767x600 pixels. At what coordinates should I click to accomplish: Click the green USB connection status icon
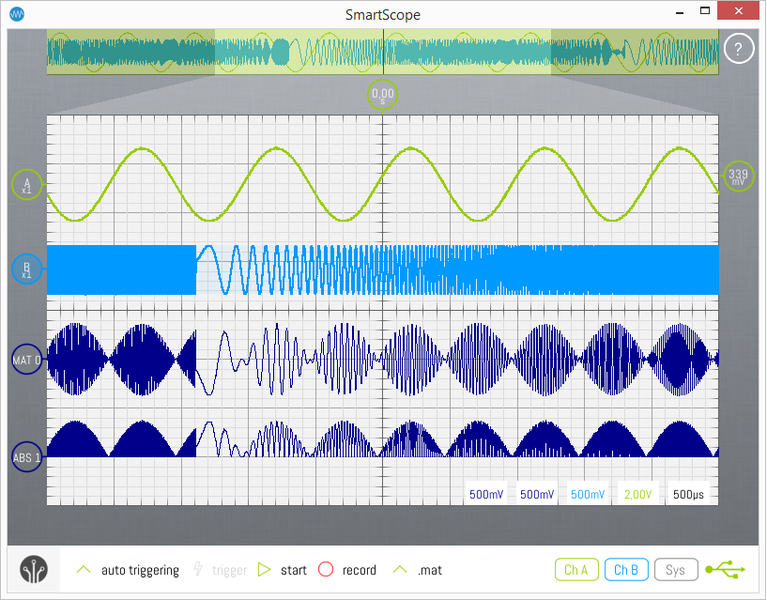point(725,570)
